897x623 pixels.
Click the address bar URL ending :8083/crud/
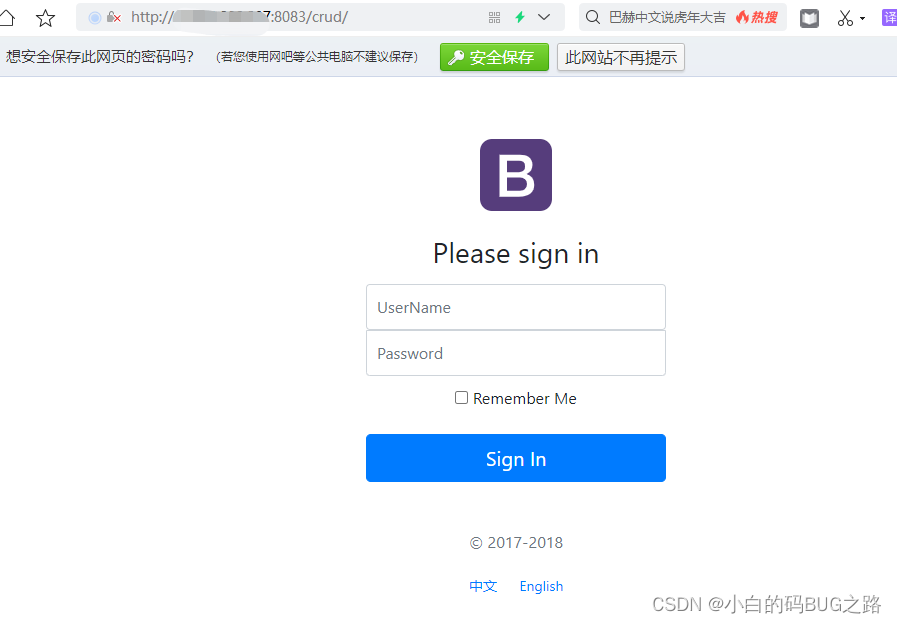(x=240, y=17)
